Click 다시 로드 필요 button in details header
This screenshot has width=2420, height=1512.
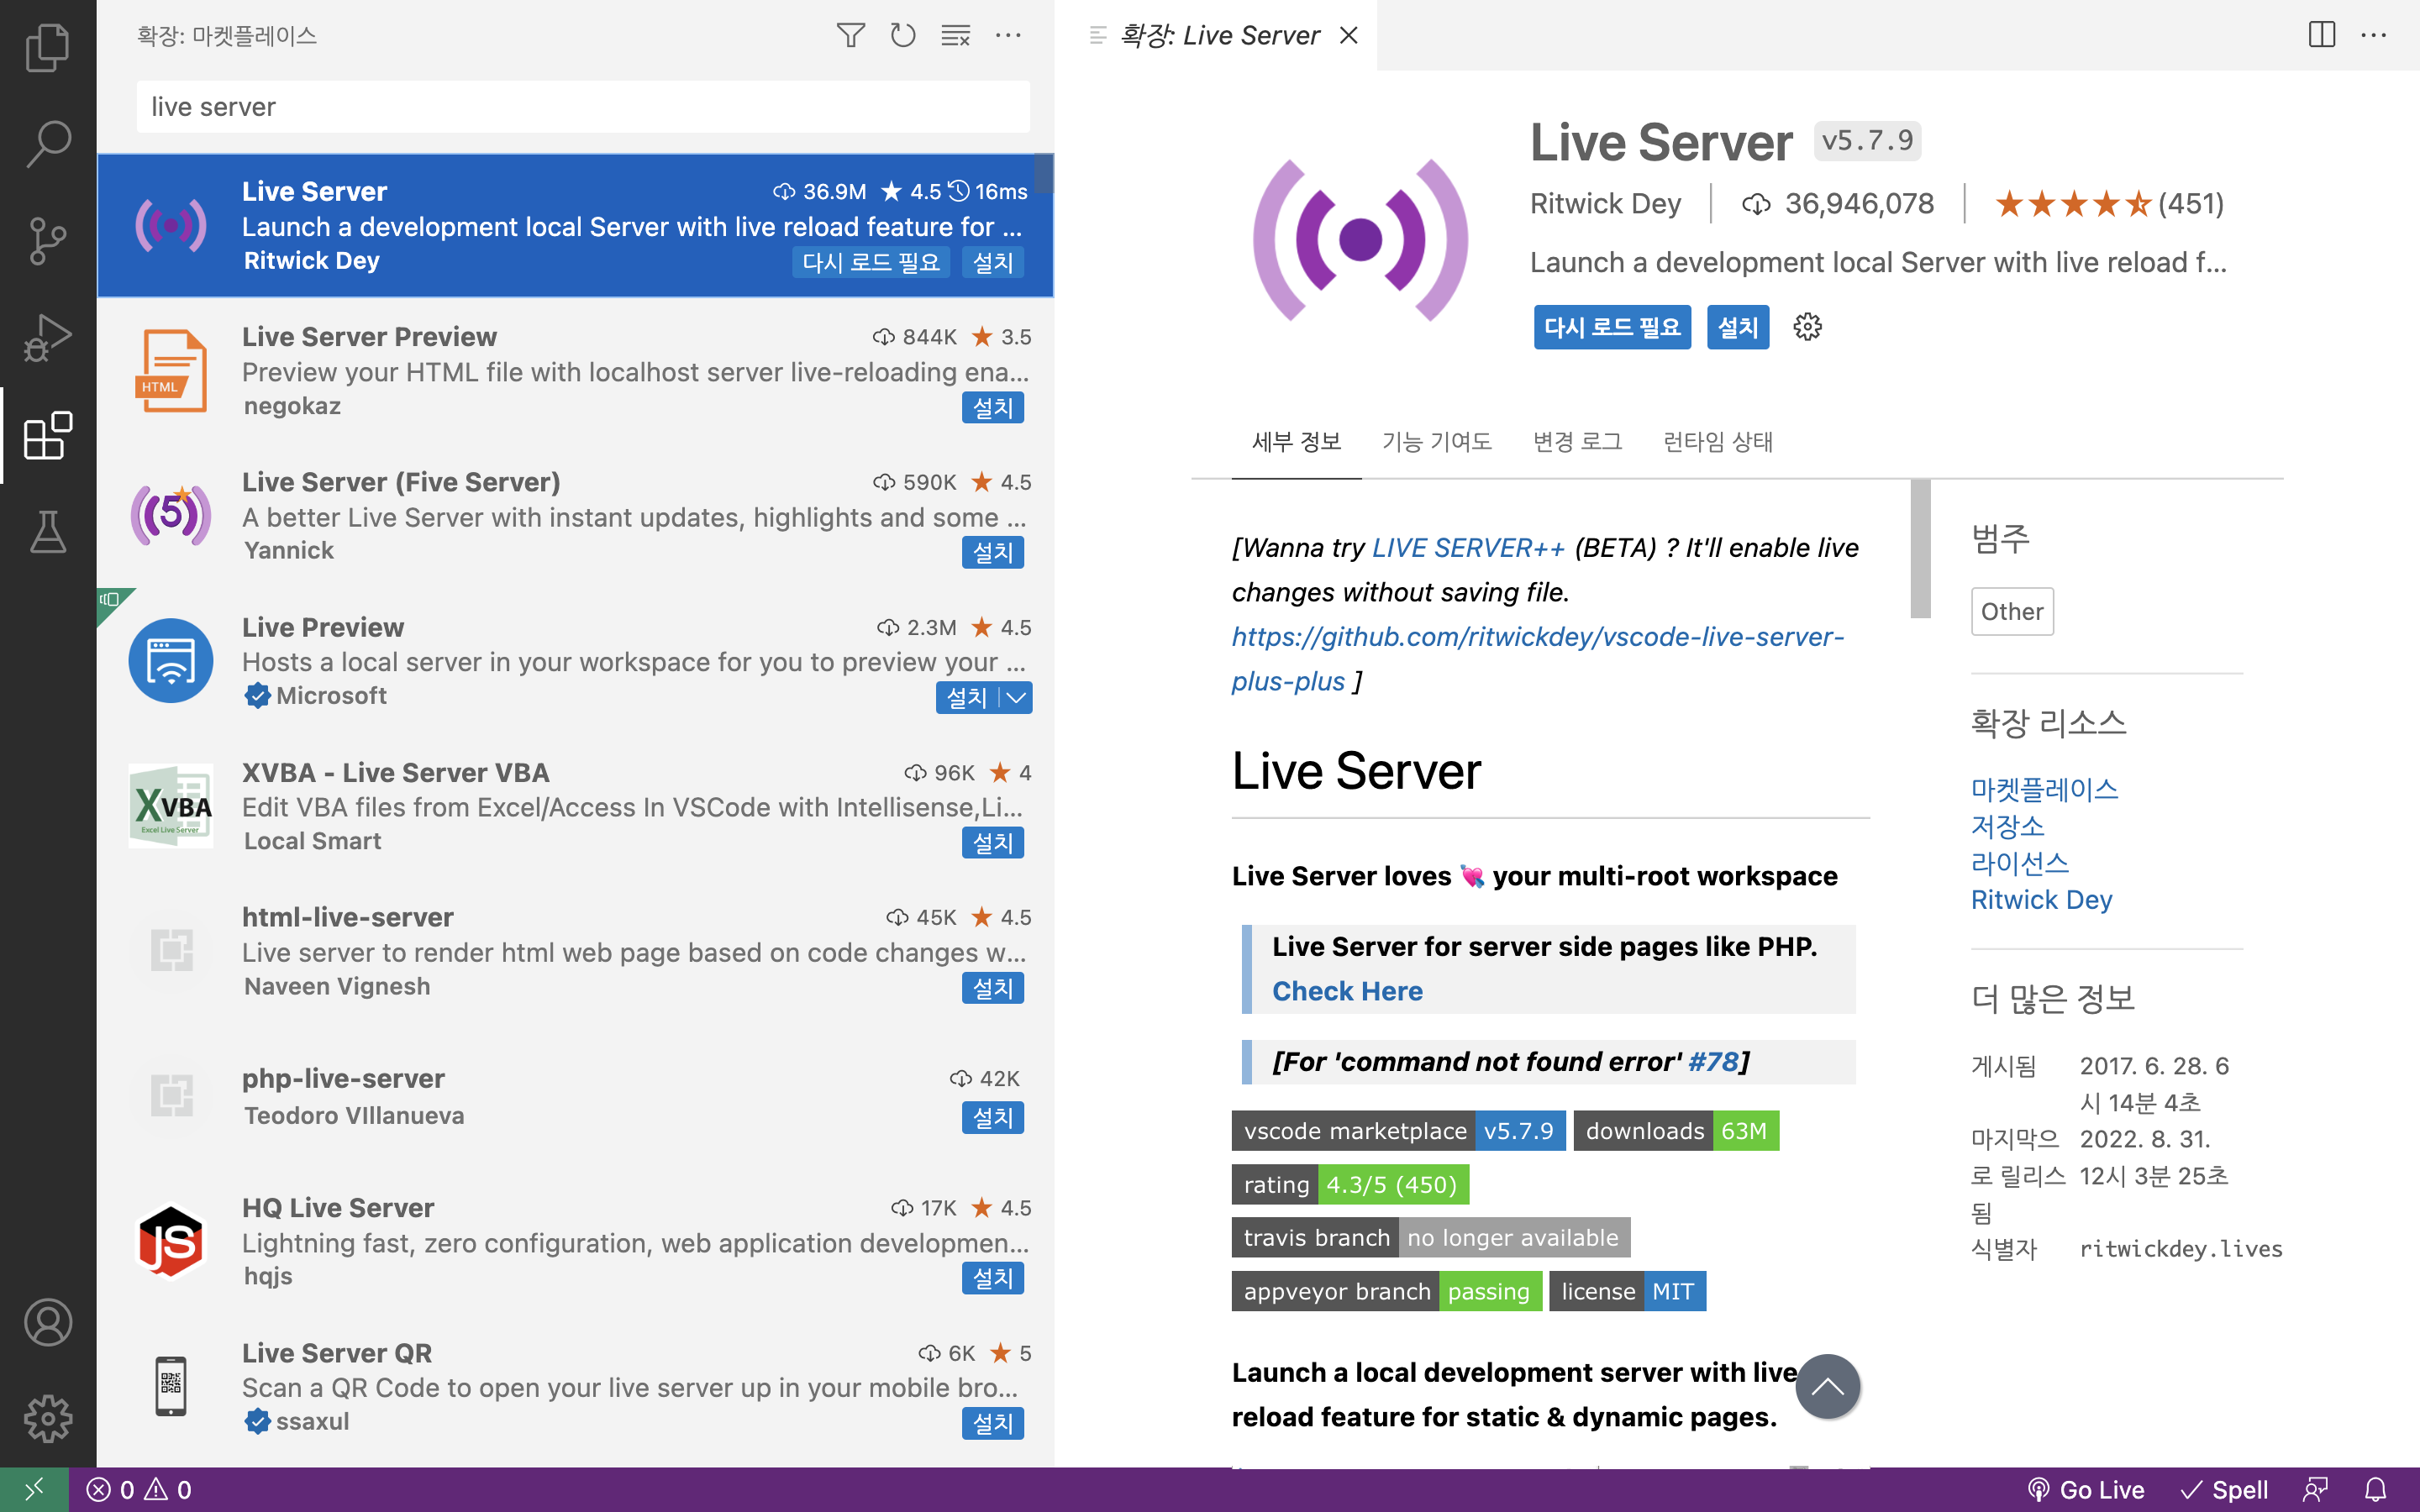[x=1612, y=327]
